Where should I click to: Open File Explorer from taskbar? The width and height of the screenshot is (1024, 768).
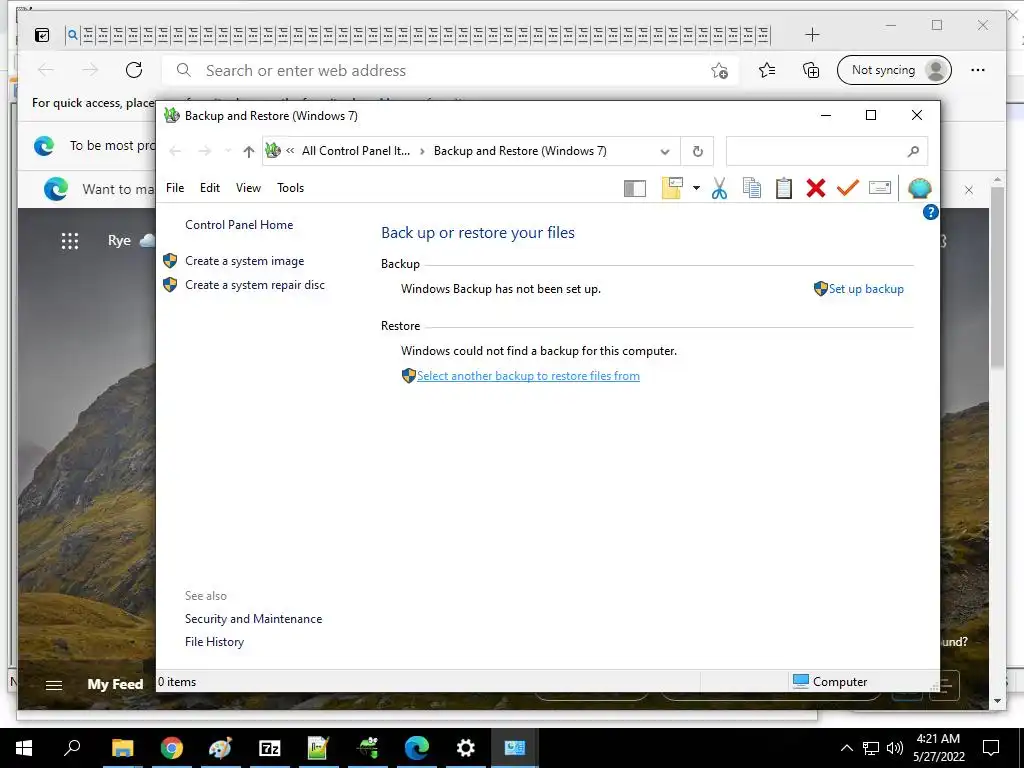(122, 748)
